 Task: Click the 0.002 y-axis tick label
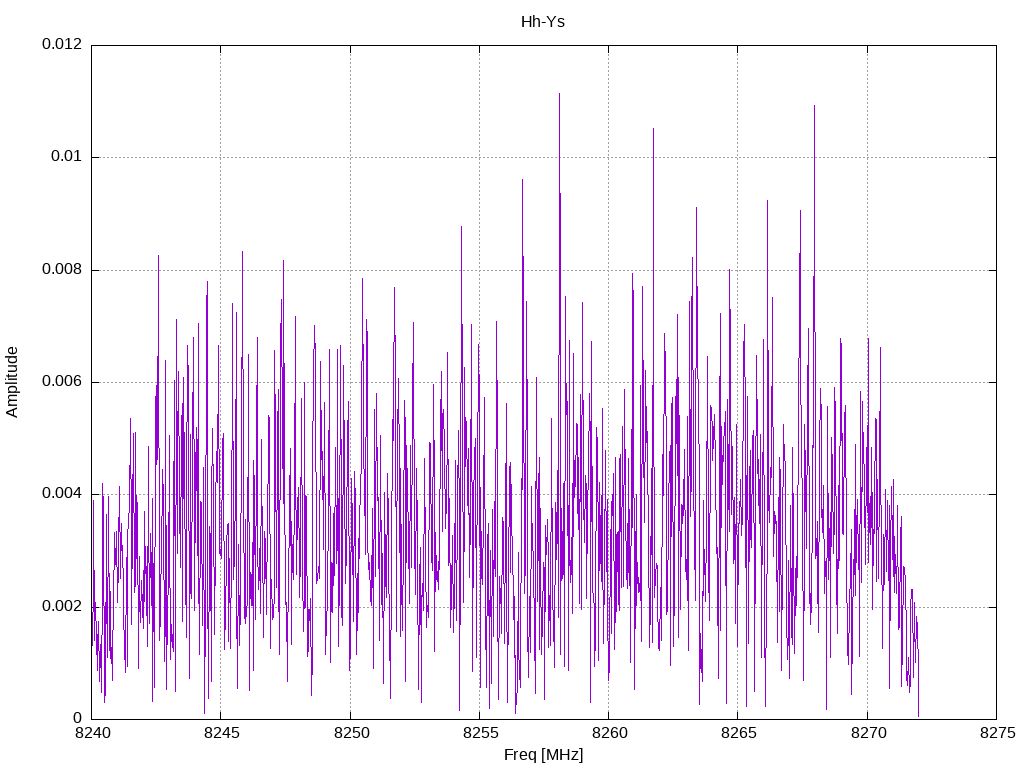[62, 606]
